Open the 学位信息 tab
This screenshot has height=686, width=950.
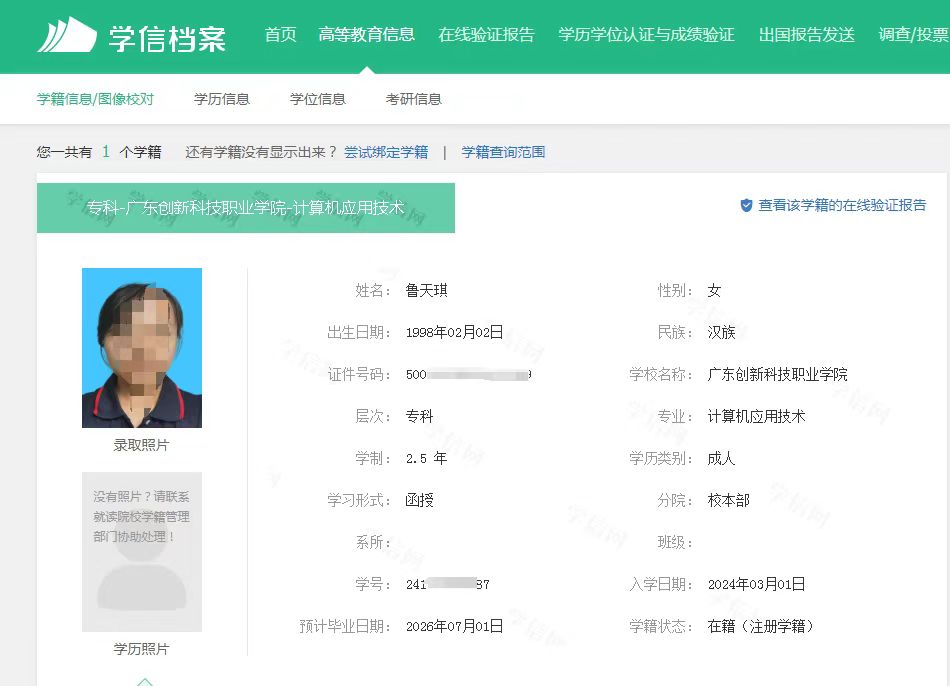[318, 99]
